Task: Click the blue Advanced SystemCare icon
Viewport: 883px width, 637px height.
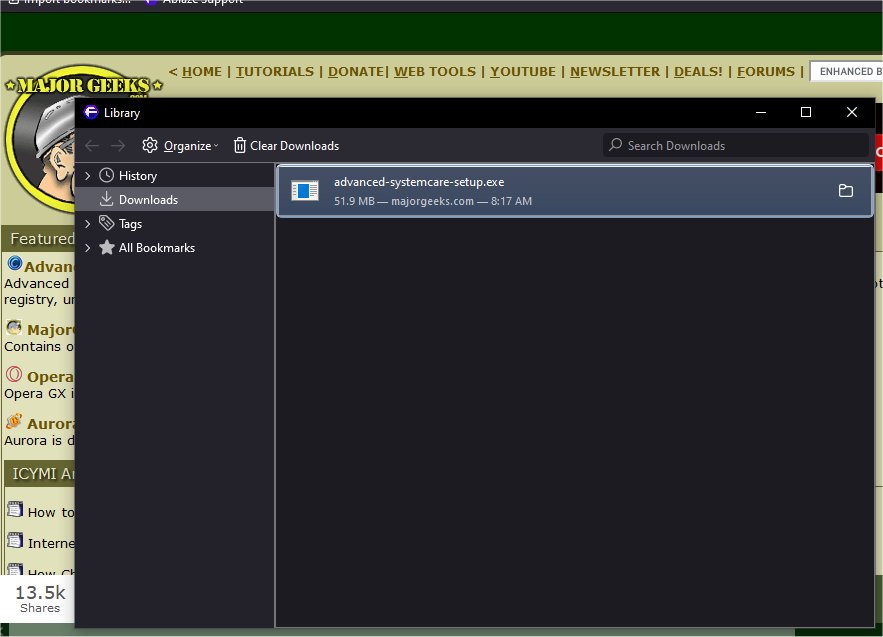Action: 15,263
